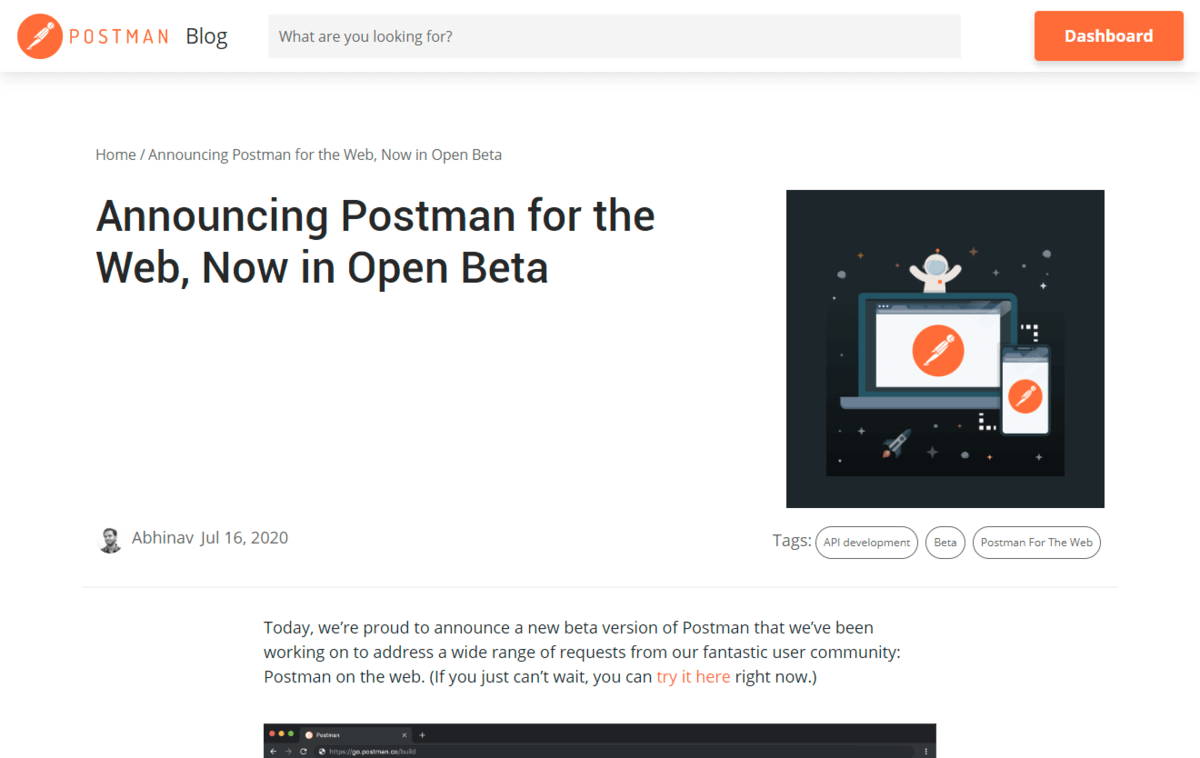The image size is (1200, 758).
Task: Click the Postman logo on the phone illustration
Action: [x=1025, y=396]
